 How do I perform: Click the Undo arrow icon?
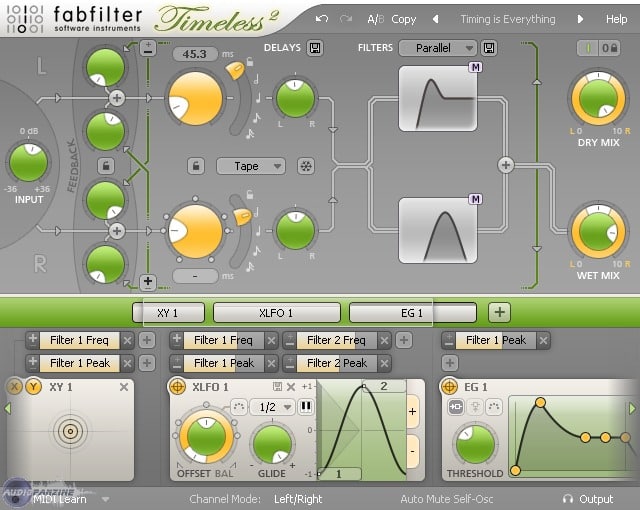tap(322, 19)
